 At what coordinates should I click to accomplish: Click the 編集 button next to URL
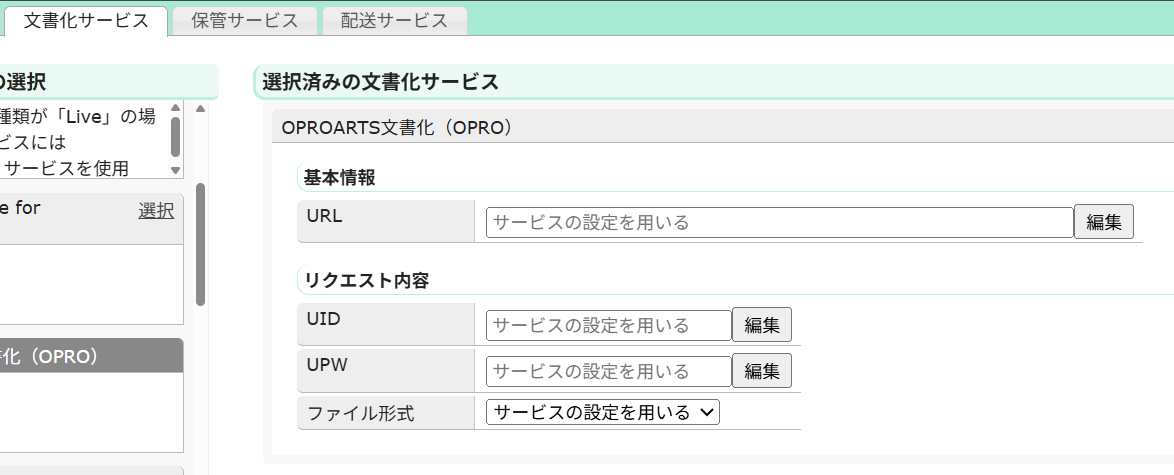pyautogui.click(x=1104, y=223)
